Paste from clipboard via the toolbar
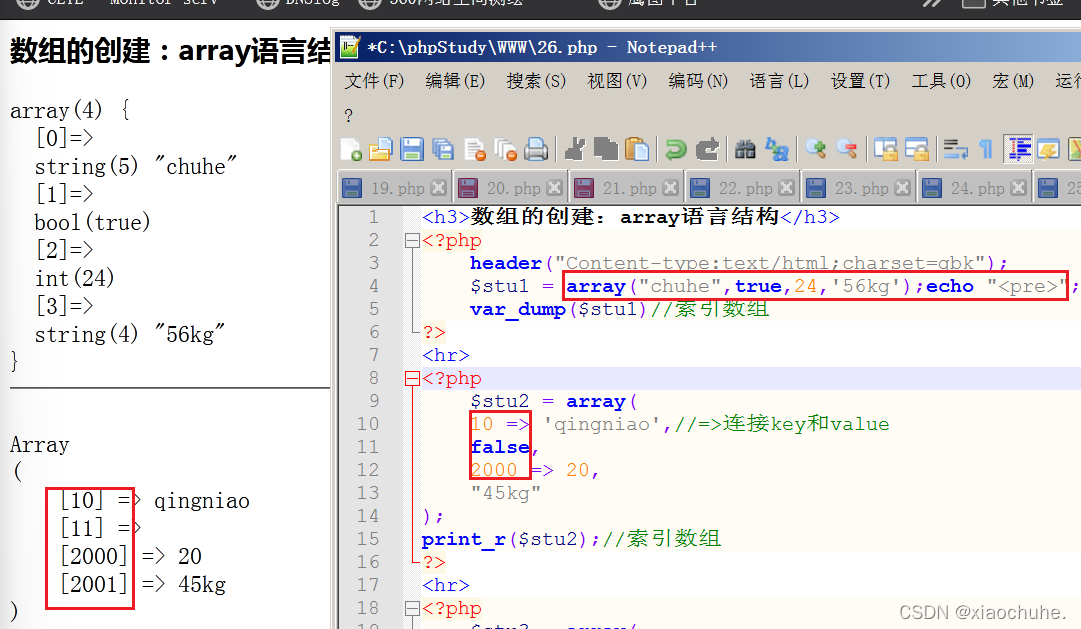Image resolution: width=1081 pixels, height=629 pixels. click(637, 149)
